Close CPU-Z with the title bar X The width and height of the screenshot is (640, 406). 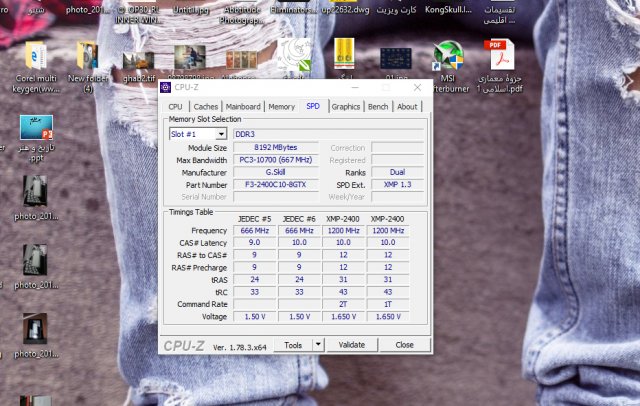[417, 87]
